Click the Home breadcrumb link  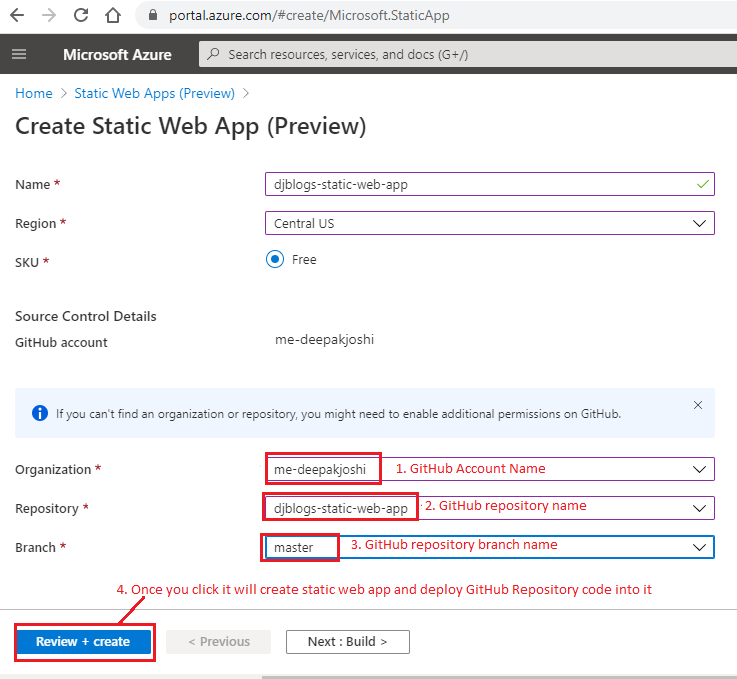point(34,93)
